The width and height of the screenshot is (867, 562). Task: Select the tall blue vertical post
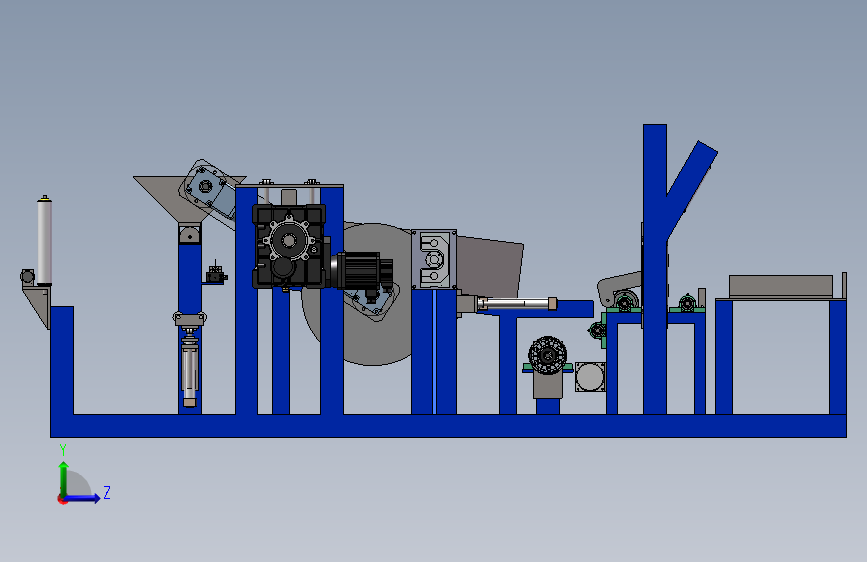pyautogui.click(x=655, y=269)
